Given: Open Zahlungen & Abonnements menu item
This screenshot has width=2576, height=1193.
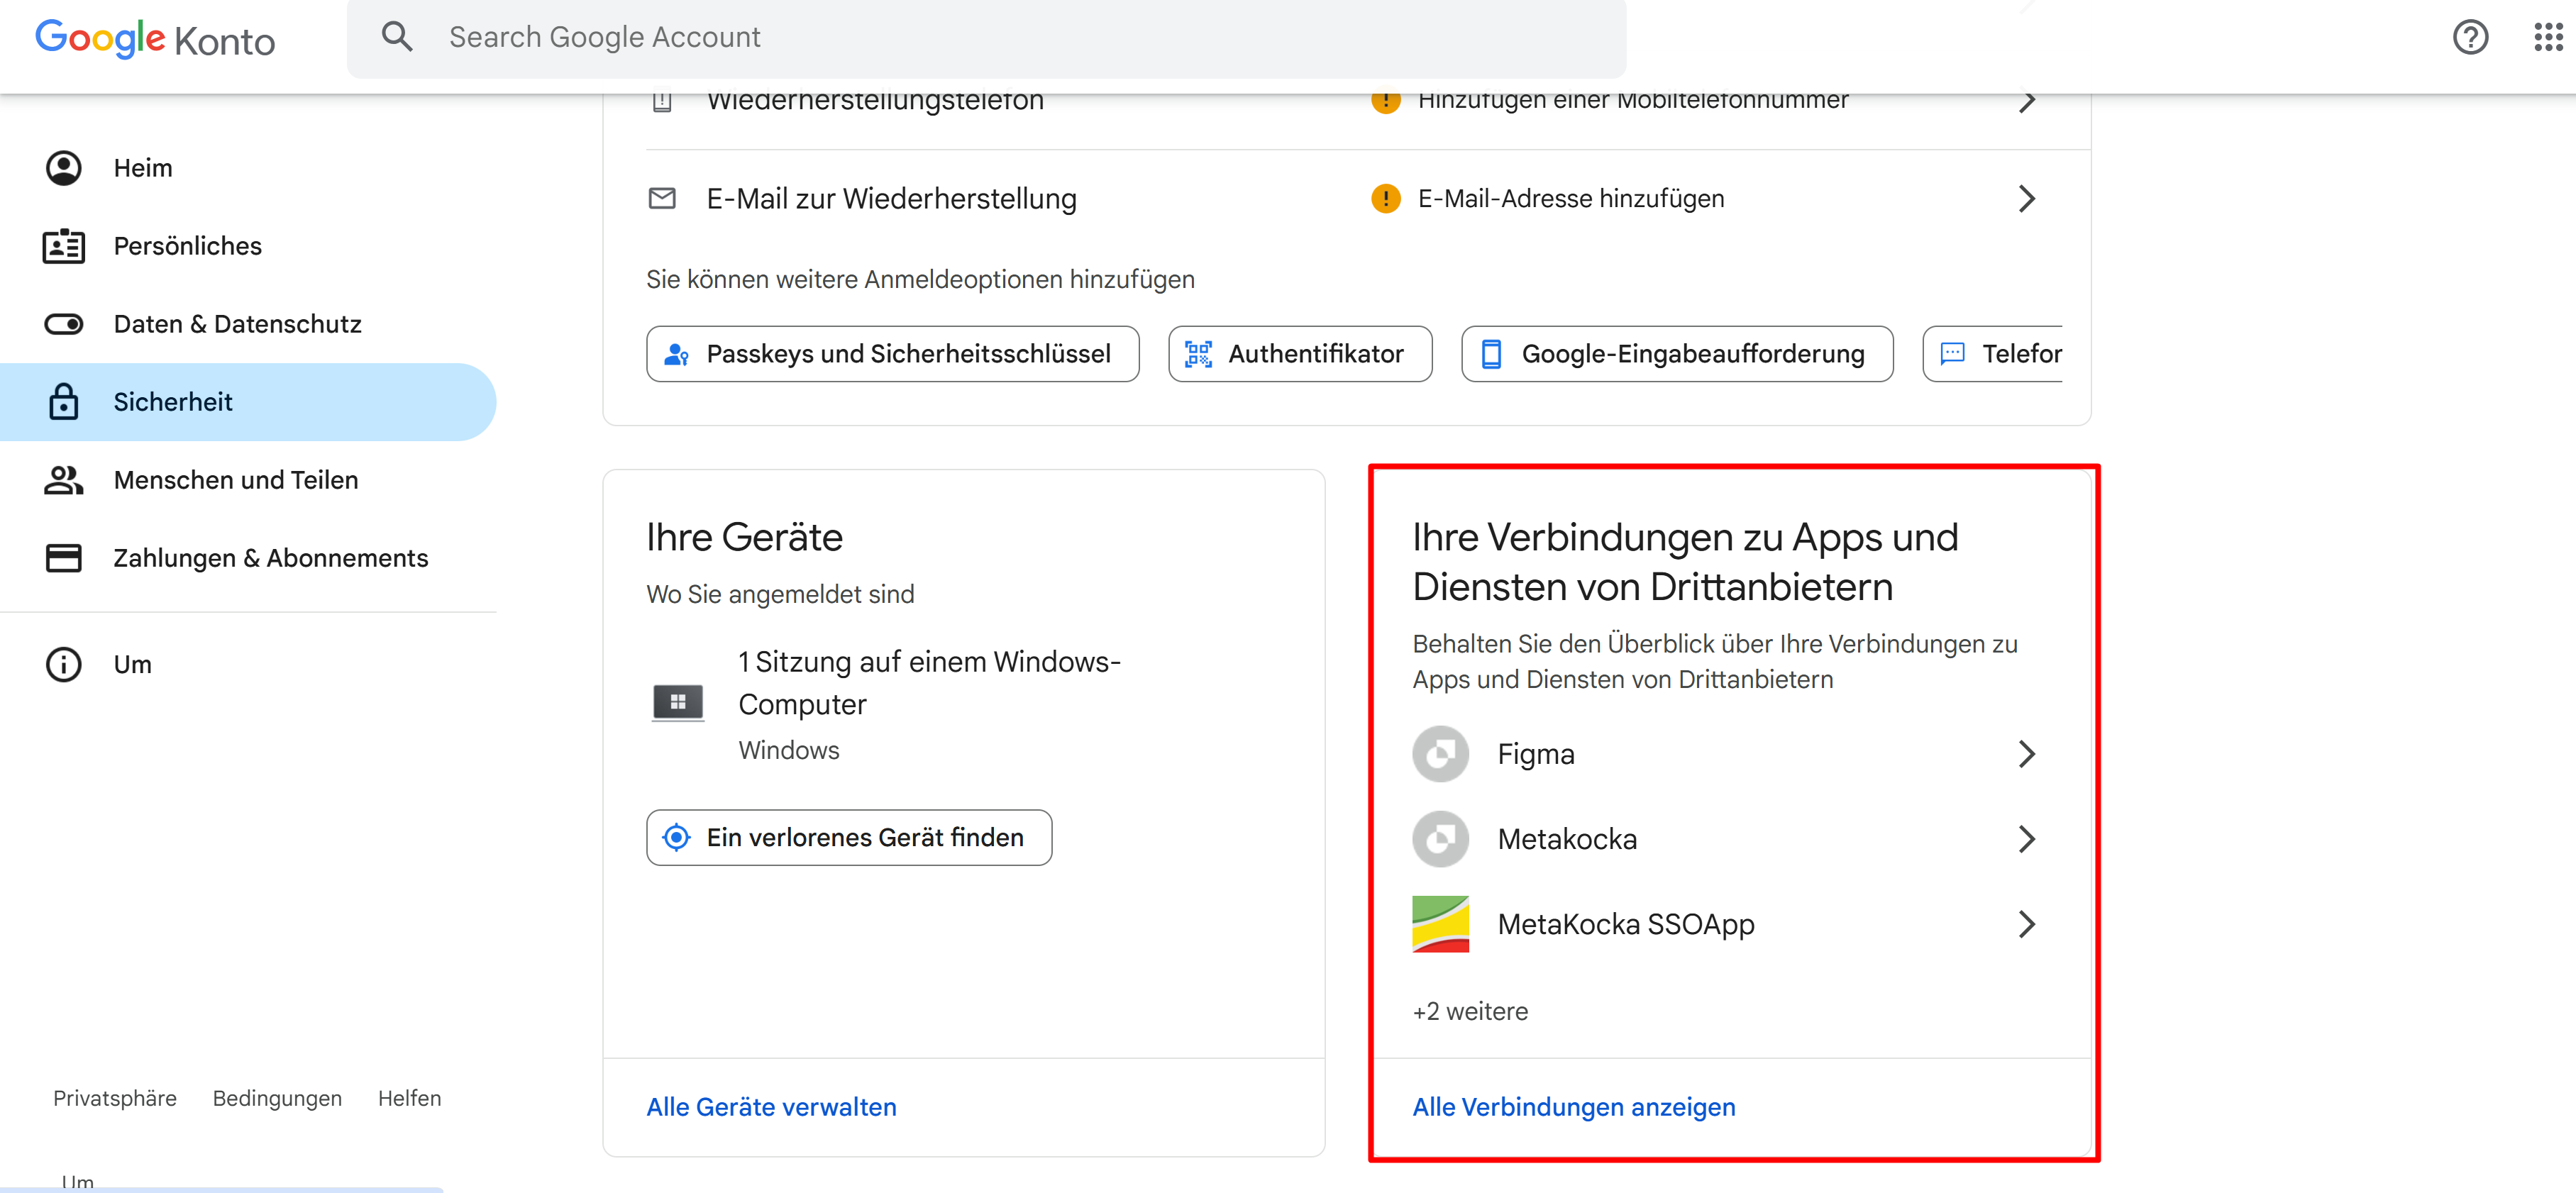Looking at the screenshot, I should click(x=270, y=558).
